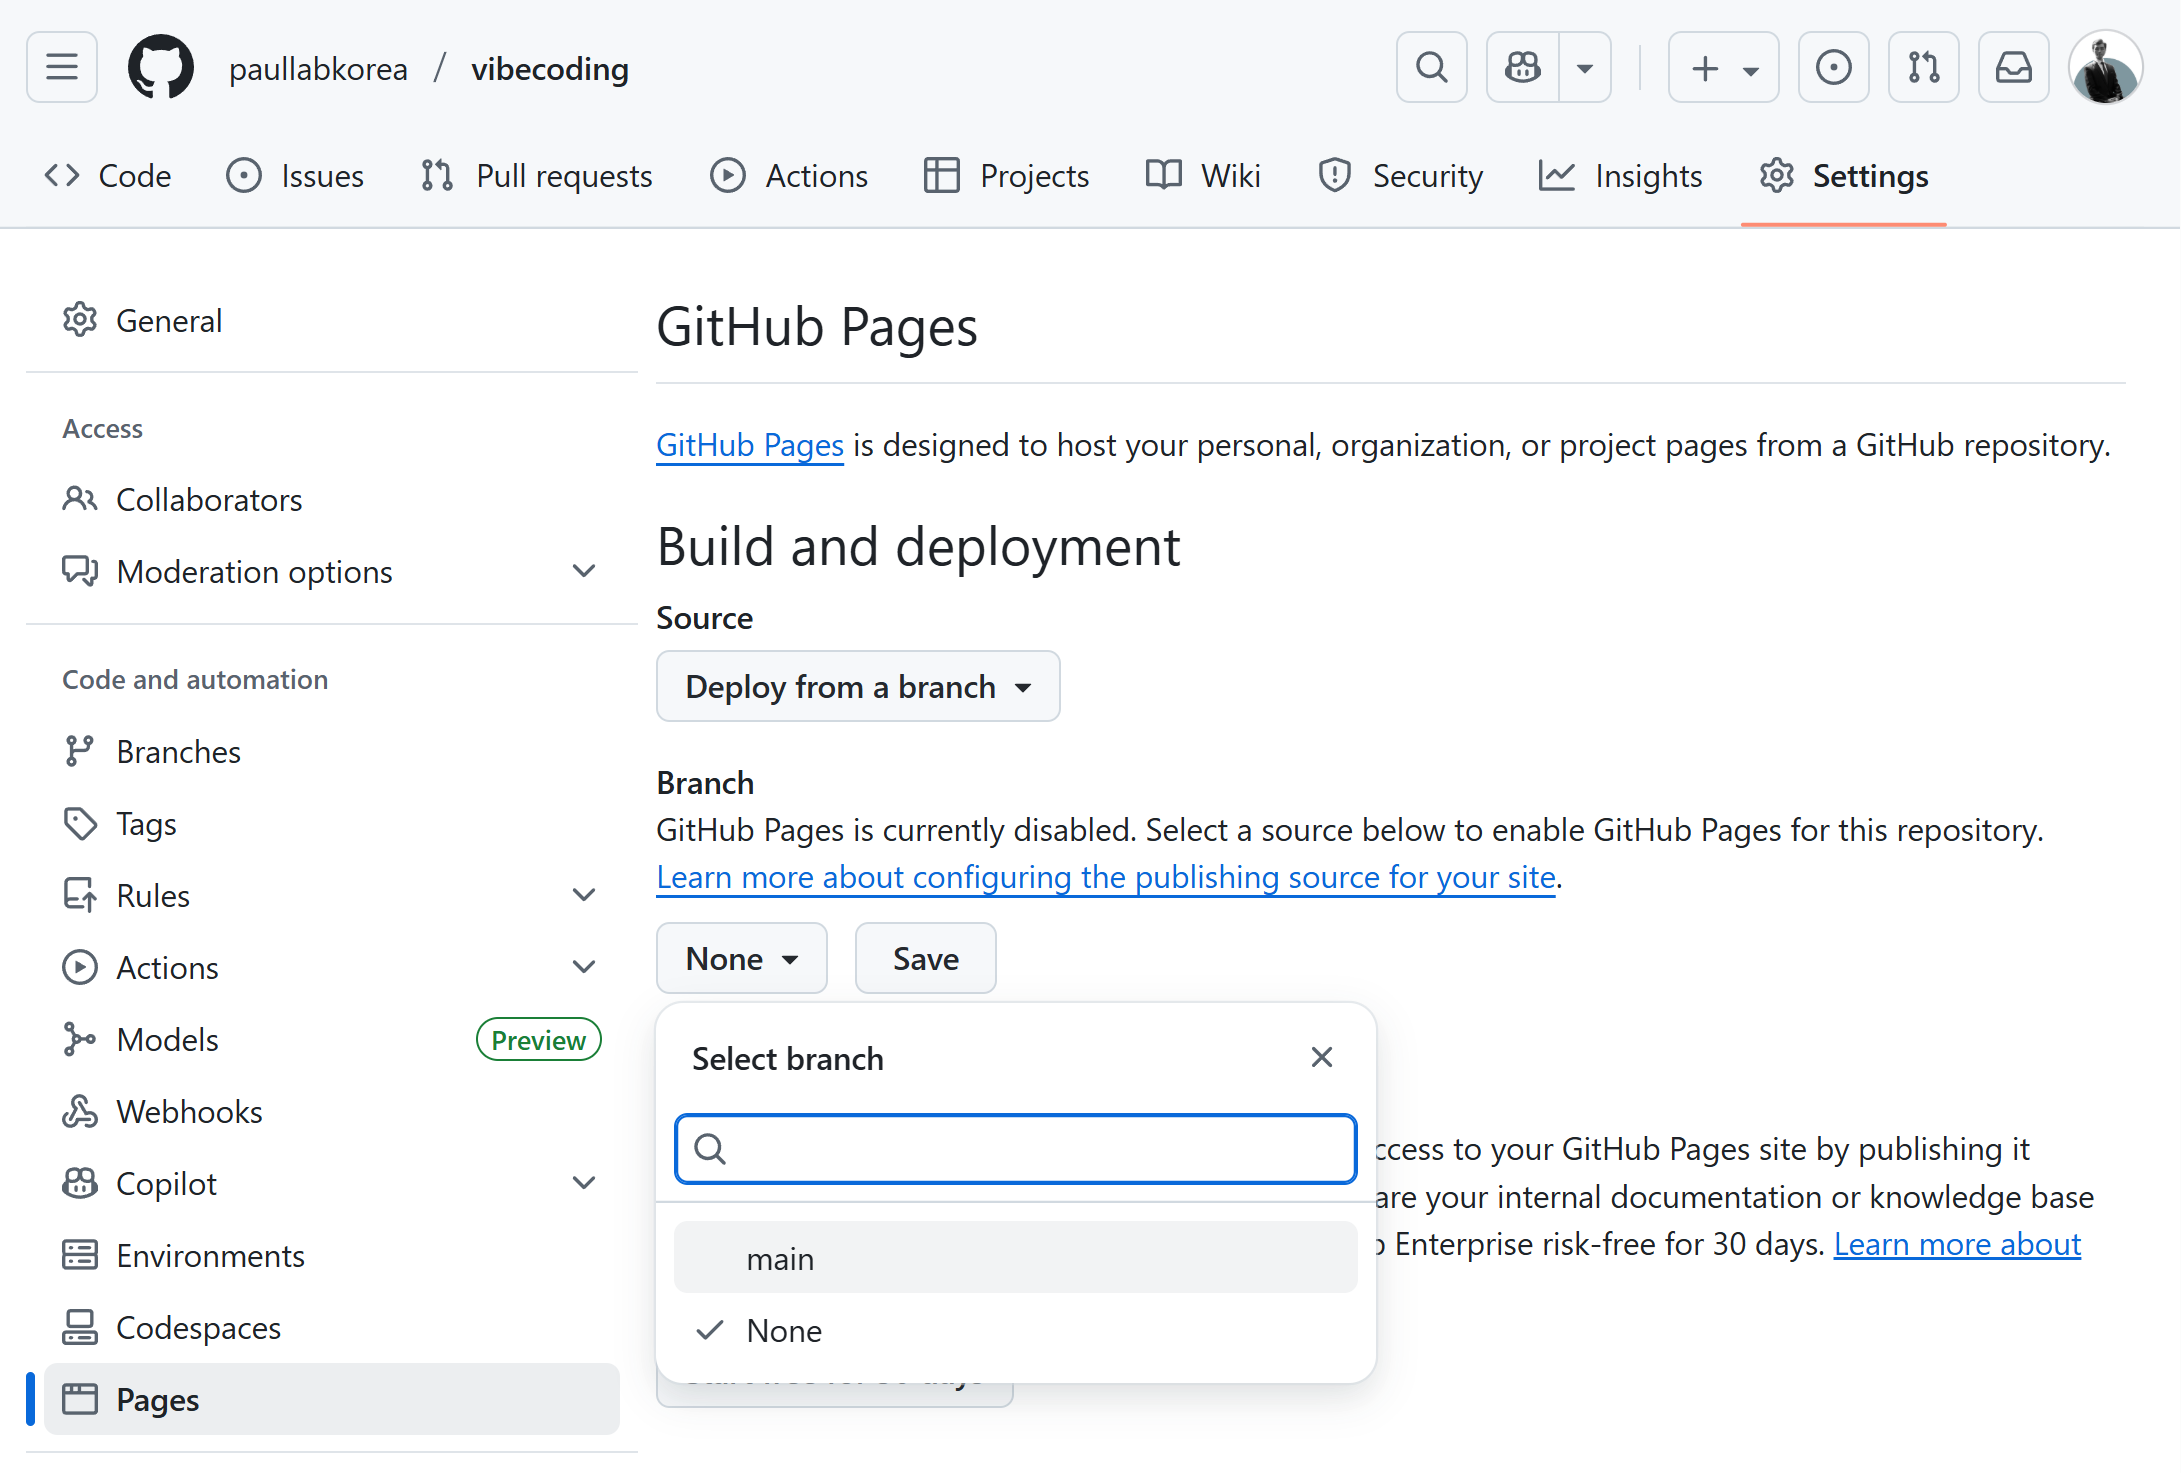
Task: Select the None branch option
Action: tap(1015, 1330)
